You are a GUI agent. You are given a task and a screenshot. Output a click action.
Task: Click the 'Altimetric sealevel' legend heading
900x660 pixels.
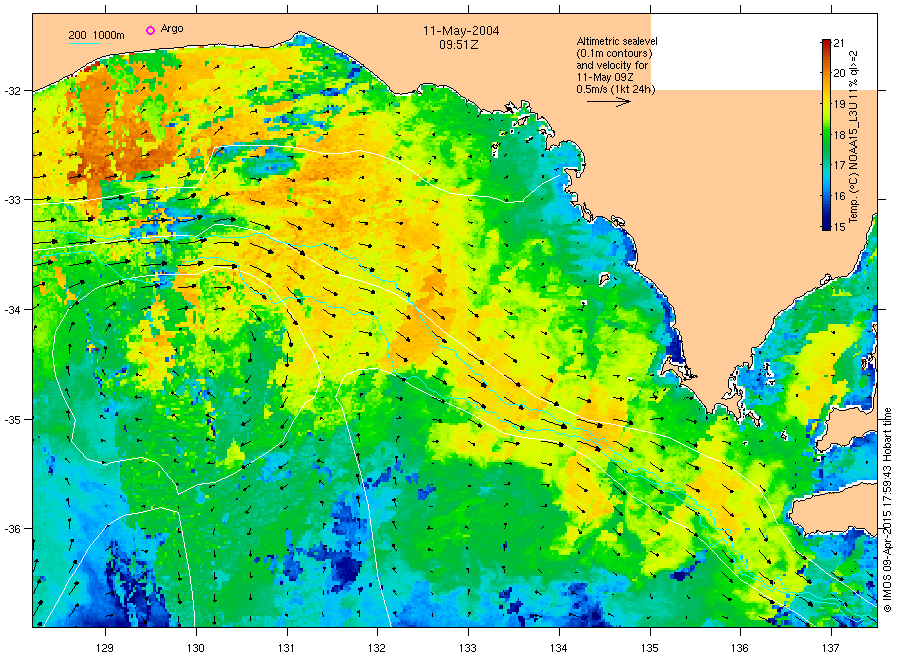(616, 41)
